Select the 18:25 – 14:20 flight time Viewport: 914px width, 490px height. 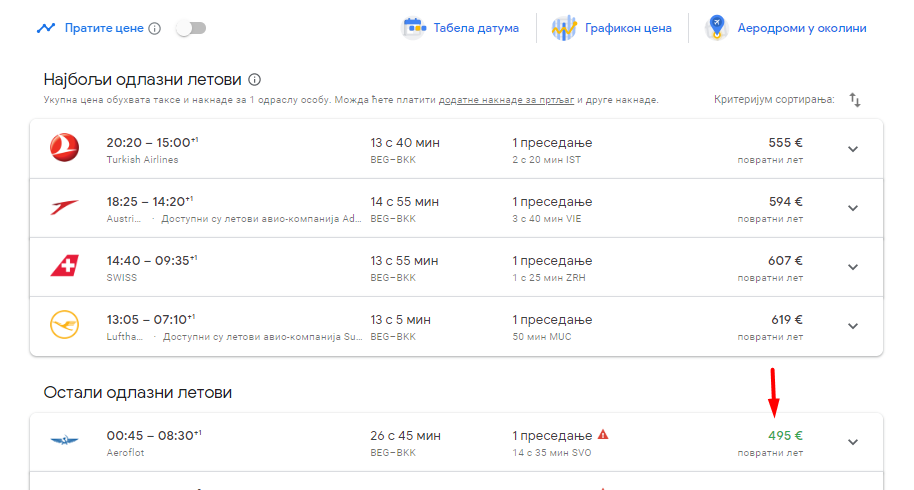tap(149, 202)
